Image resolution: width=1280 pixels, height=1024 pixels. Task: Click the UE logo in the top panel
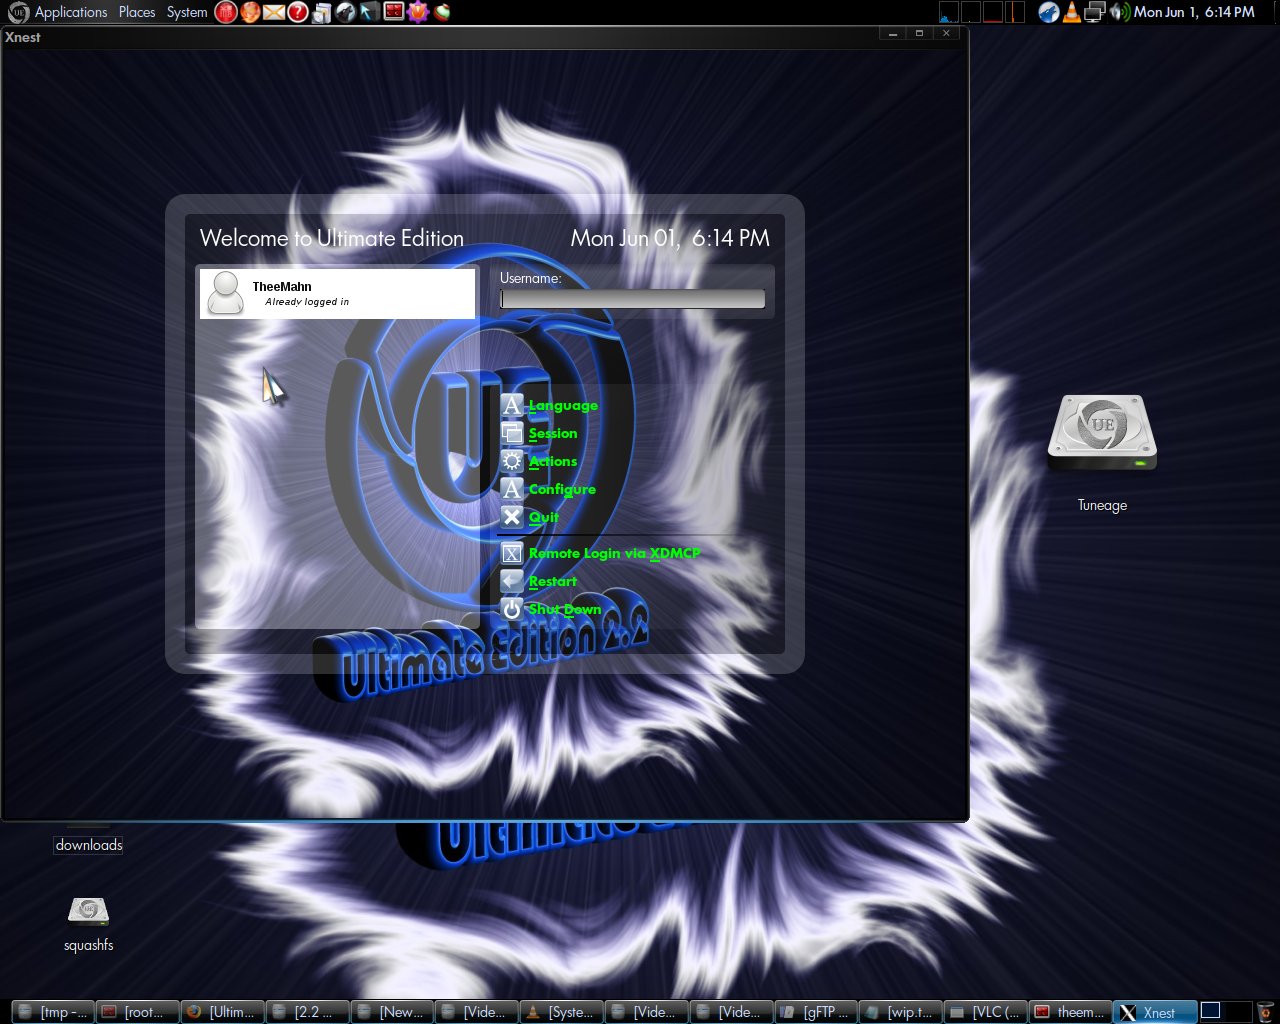tap(18, 12)
